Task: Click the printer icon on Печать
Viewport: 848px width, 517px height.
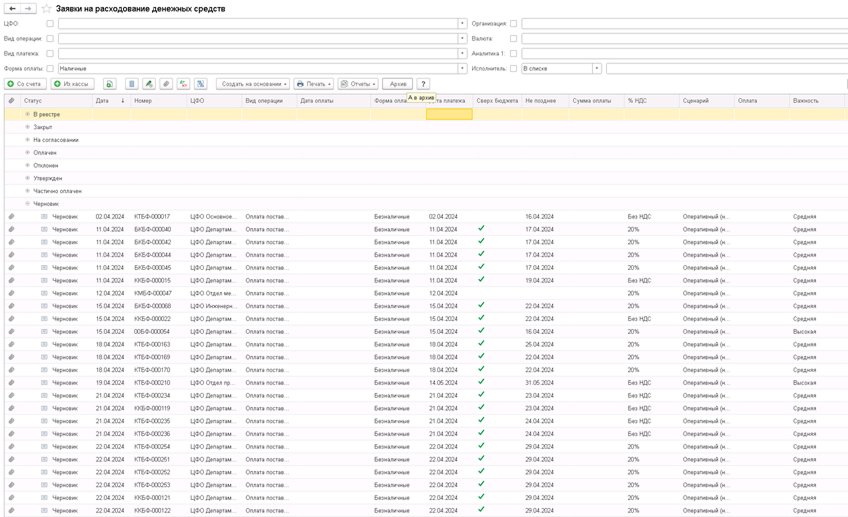Action: [x=300, y=84]
